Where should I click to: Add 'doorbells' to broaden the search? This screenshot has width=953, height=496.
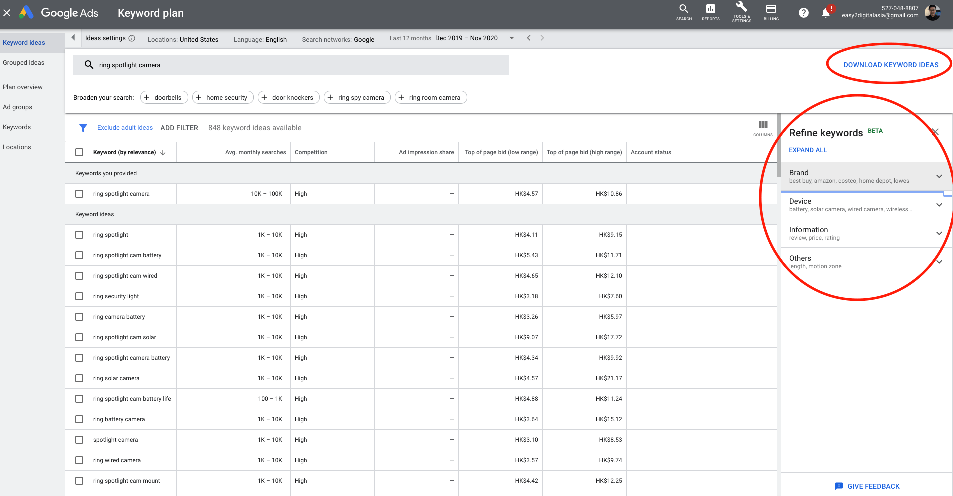(163, 97)
